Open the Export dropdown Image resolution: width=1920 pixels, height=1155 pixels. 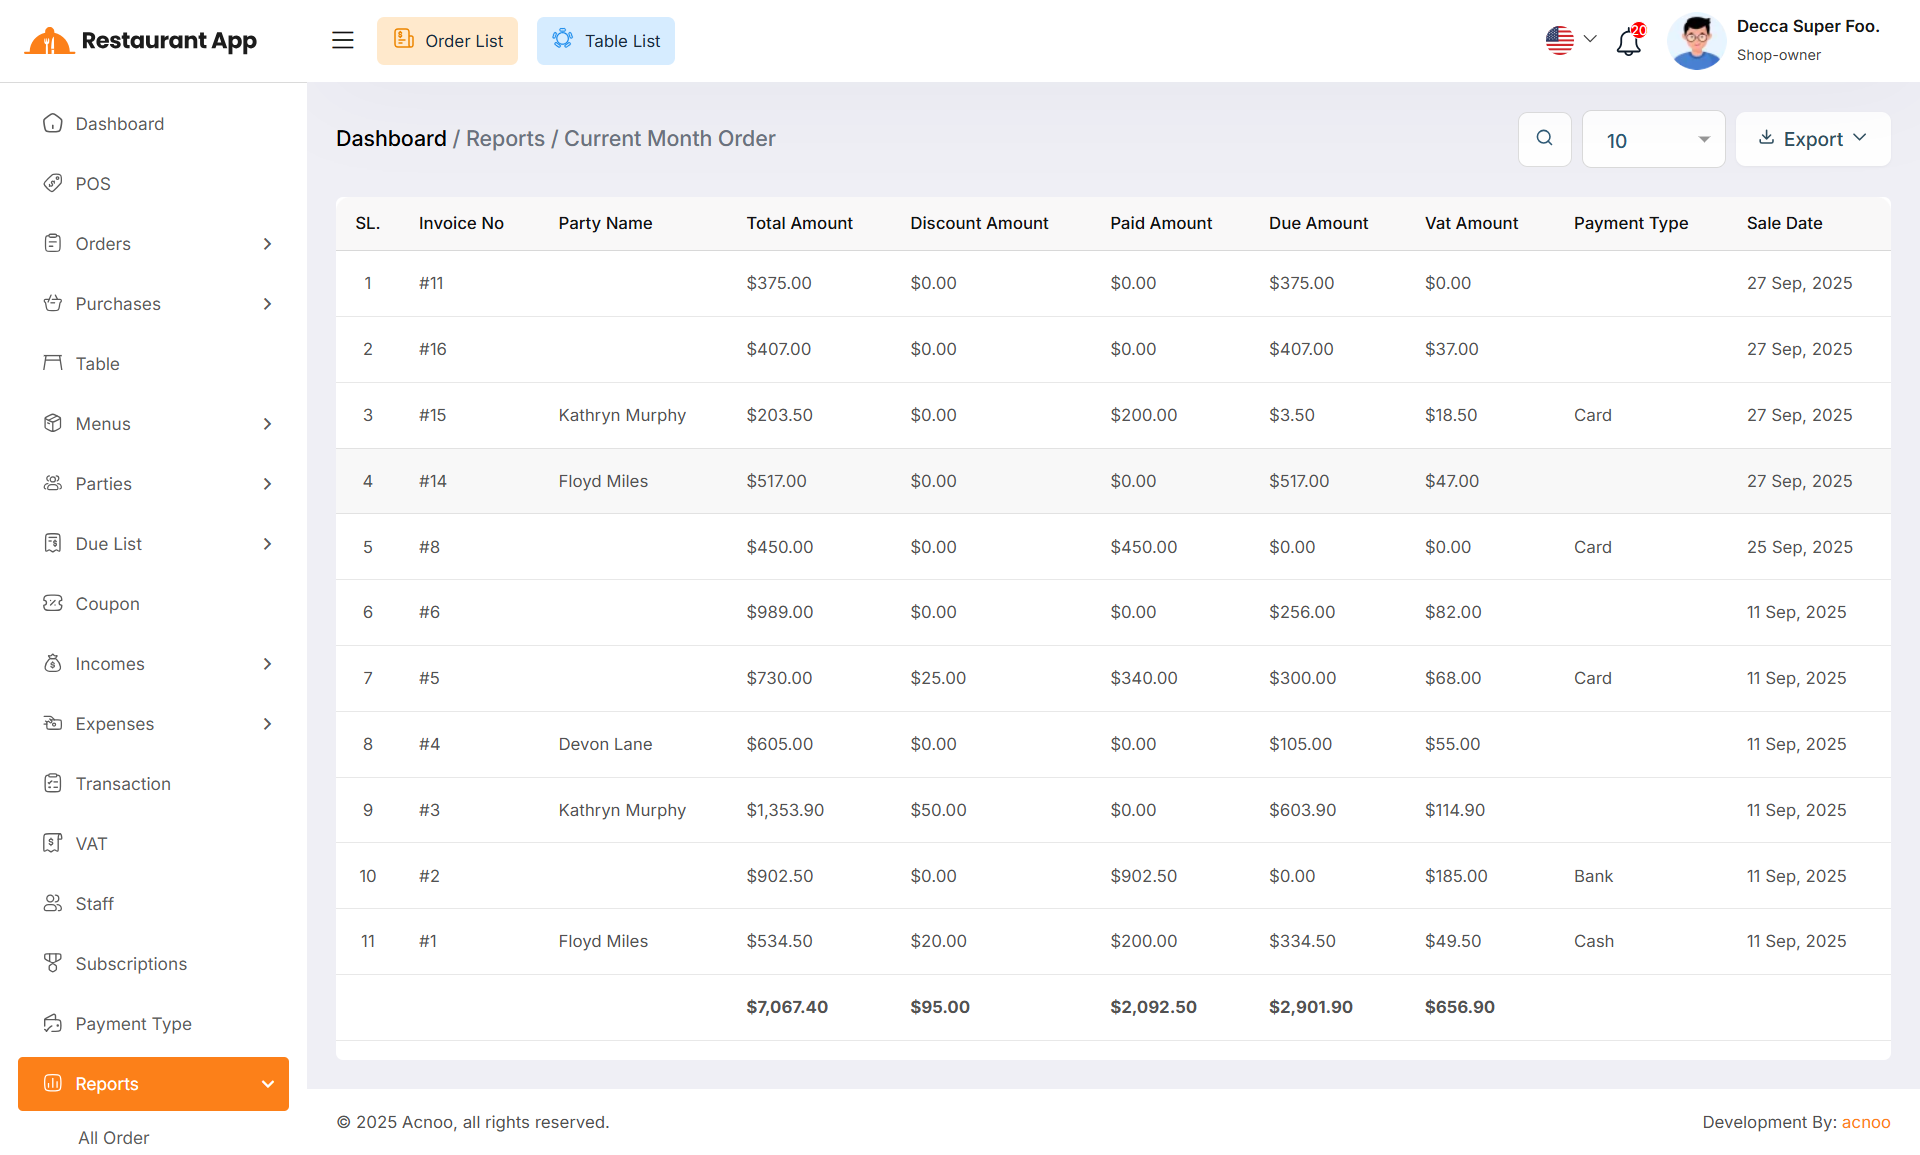[1812, 139]
